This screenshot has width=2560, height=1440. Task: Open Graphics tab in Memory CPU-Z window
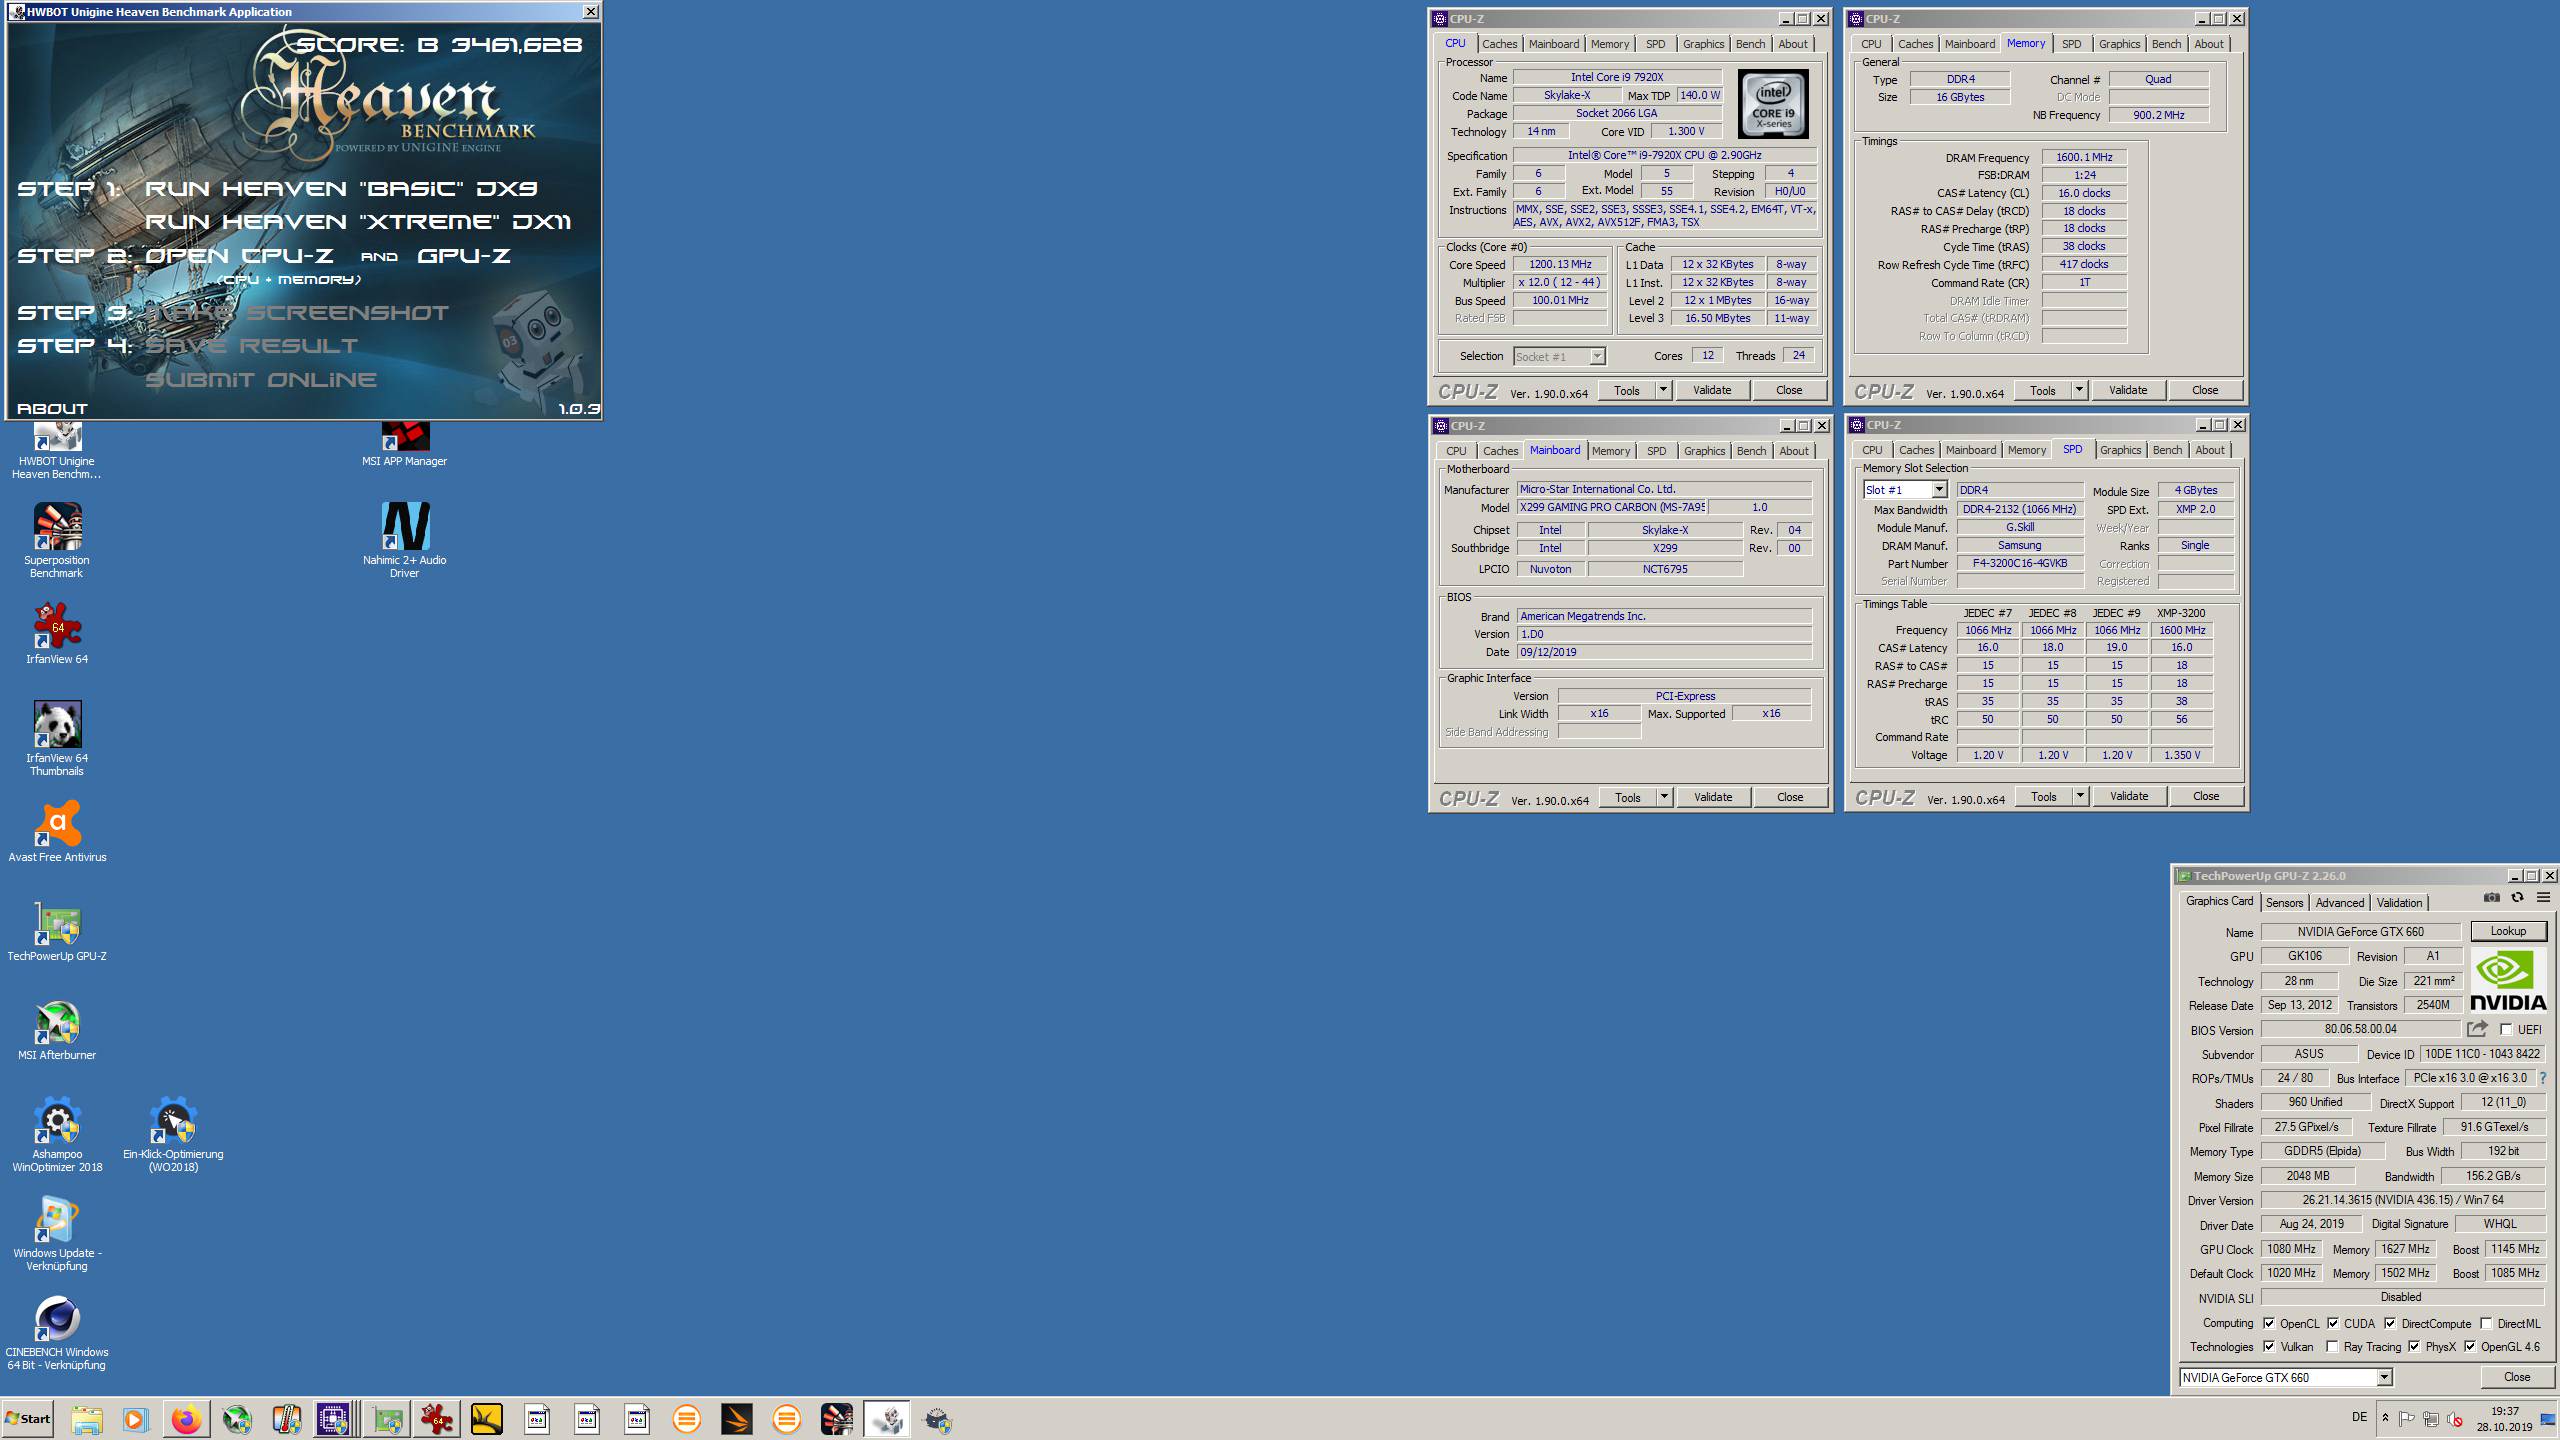pos(2119,44)
